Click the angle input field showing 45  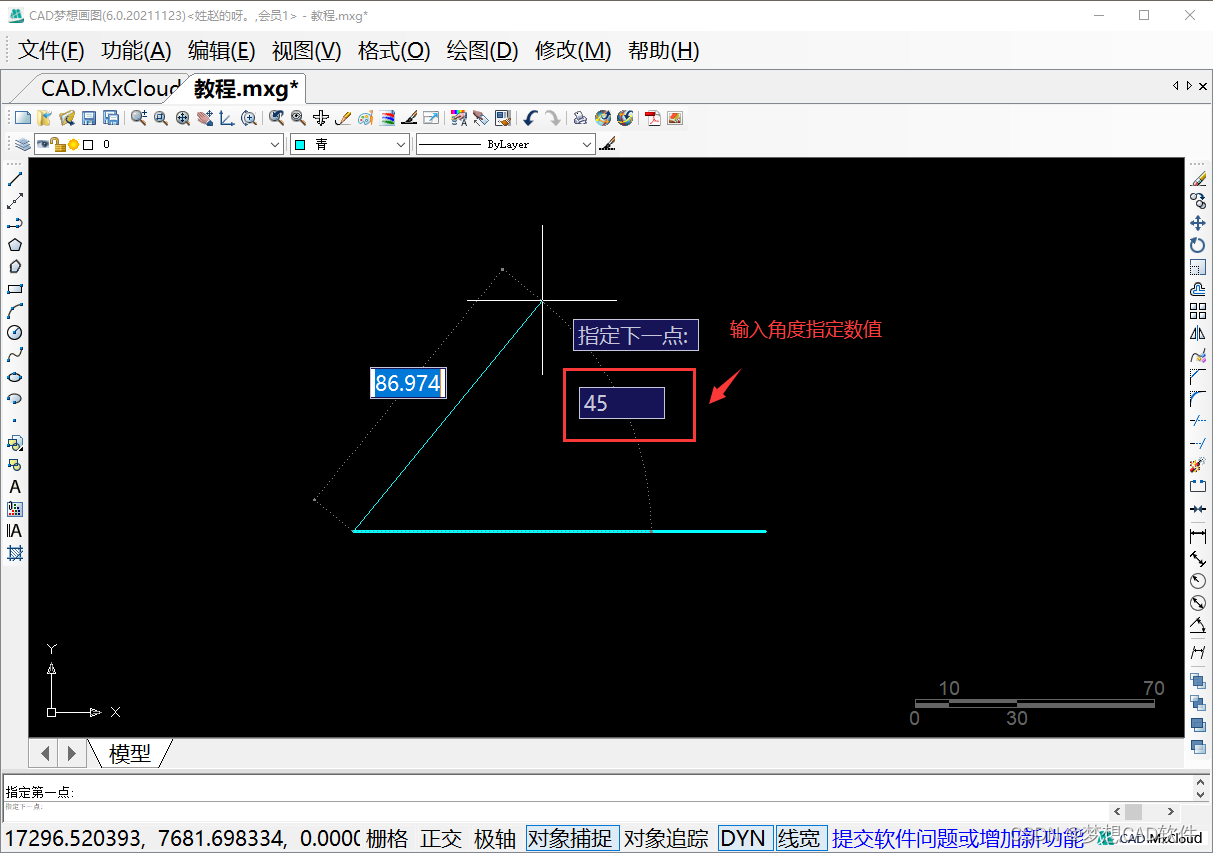tap(622, 403)
